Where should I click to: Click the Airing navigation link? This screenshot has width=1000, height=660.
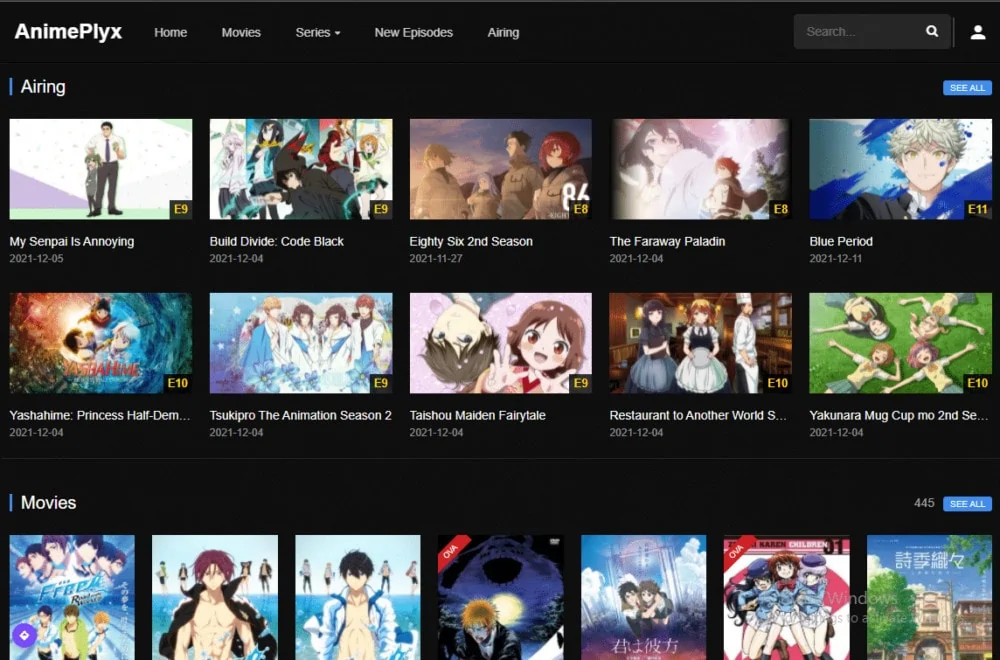[503, 32]
